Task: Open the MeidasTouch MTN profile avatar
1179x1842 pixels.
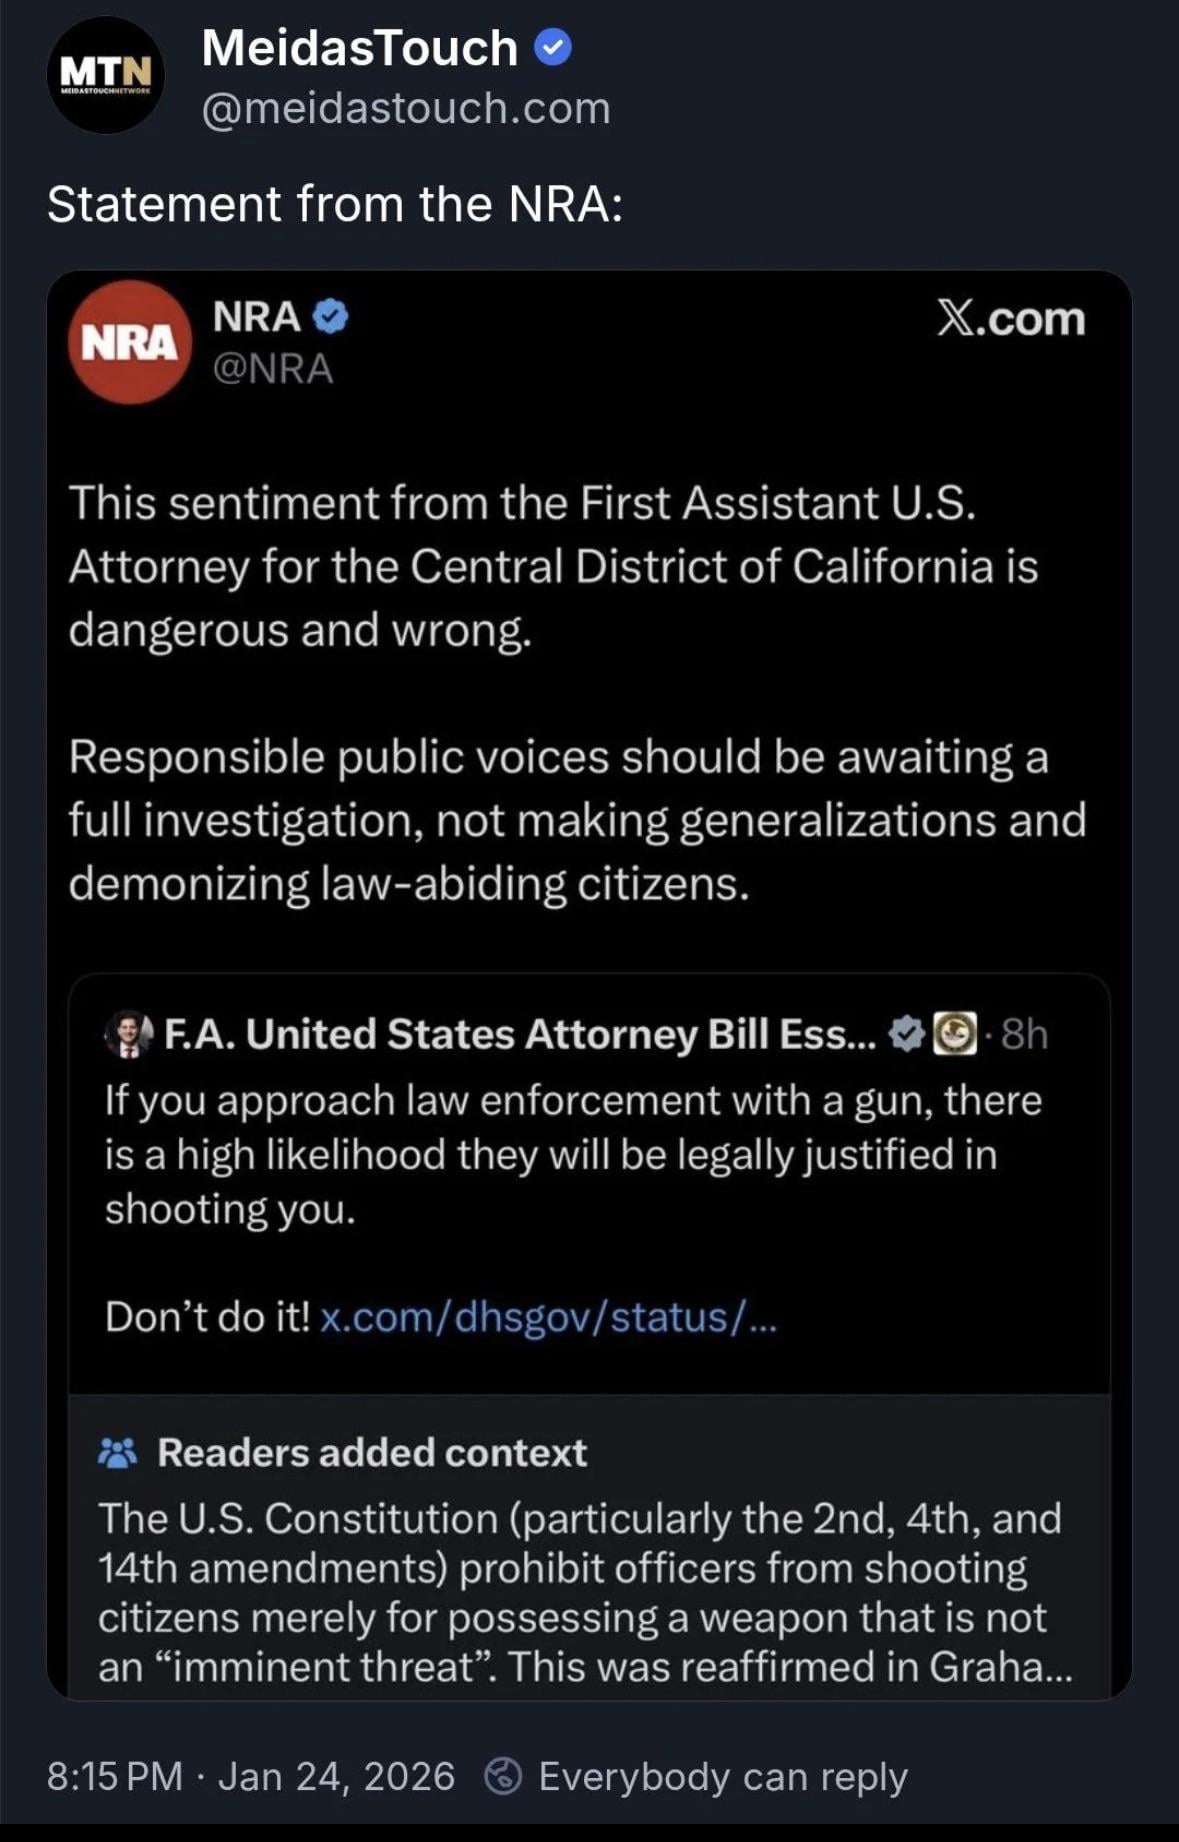Action: pos(106,75)
